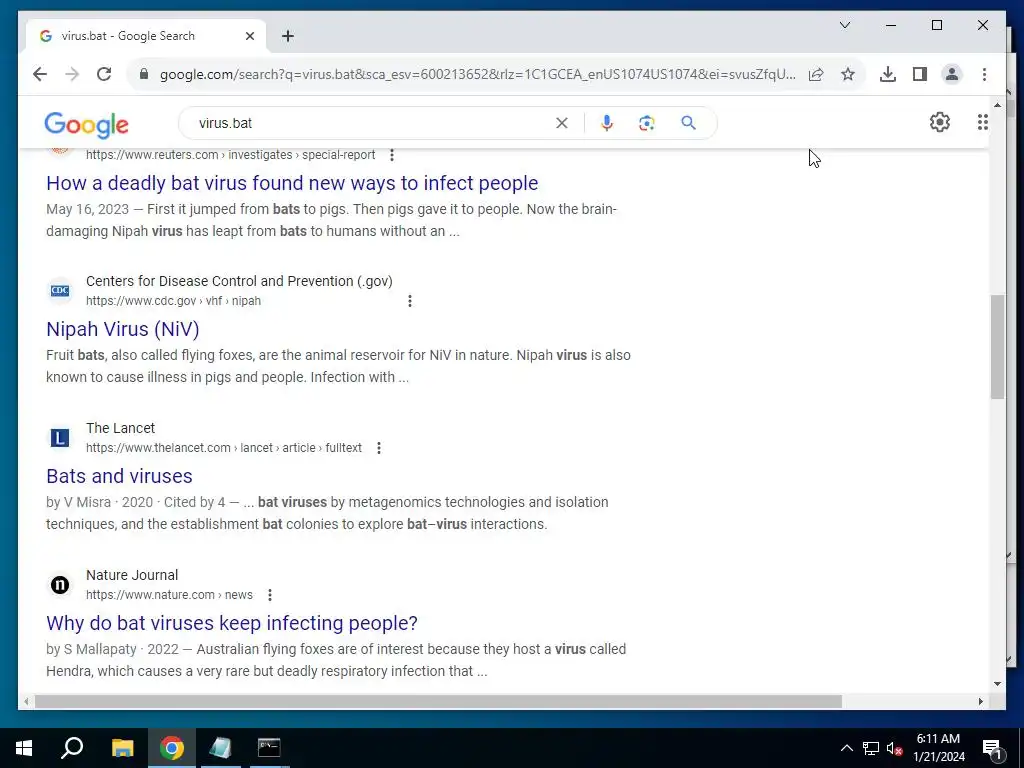Click the horizontal scrollbar right arrow
Screen dimensions: 1024x768
tap(980, 701)
